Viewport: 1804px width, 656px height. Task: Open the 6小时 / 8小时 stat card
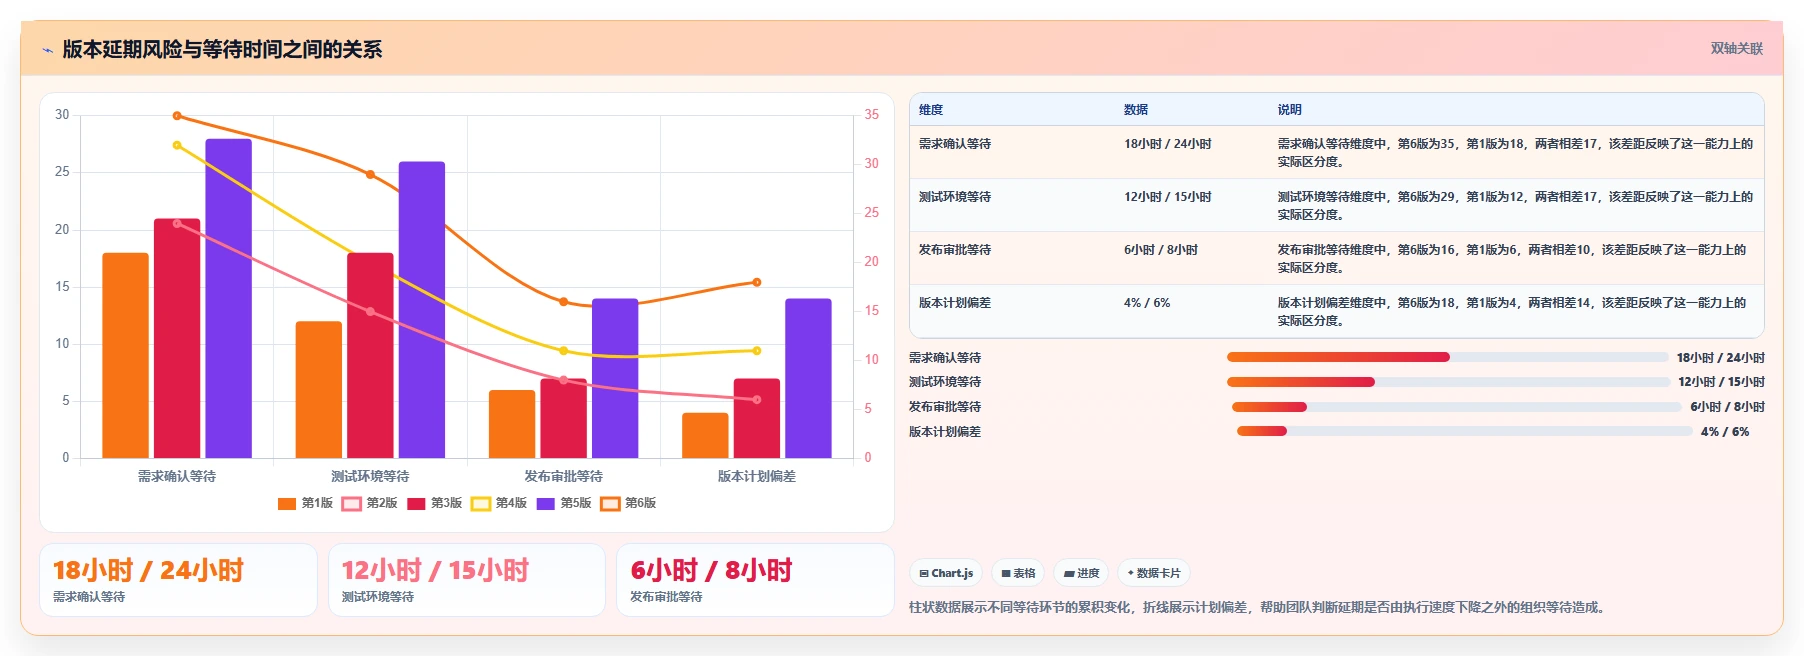point(755,580)
